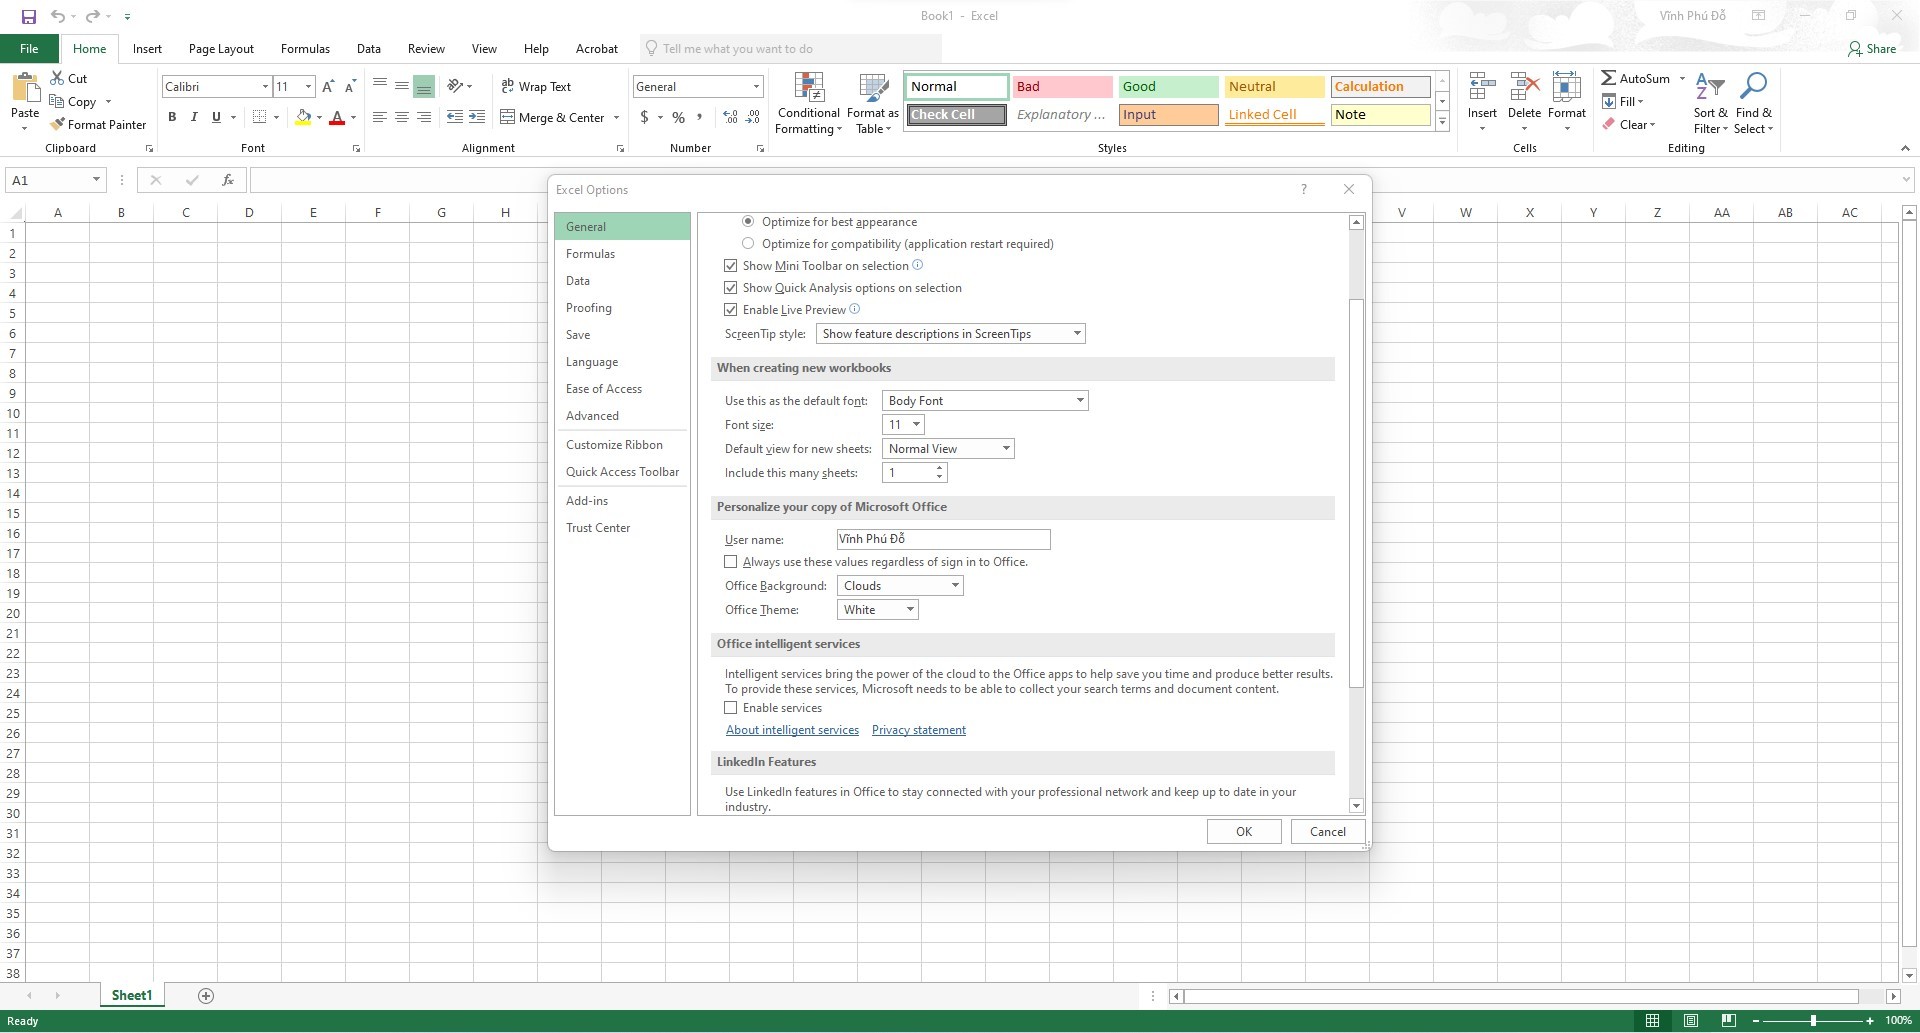Select Optimize for best appearance radio

(748, 221)
